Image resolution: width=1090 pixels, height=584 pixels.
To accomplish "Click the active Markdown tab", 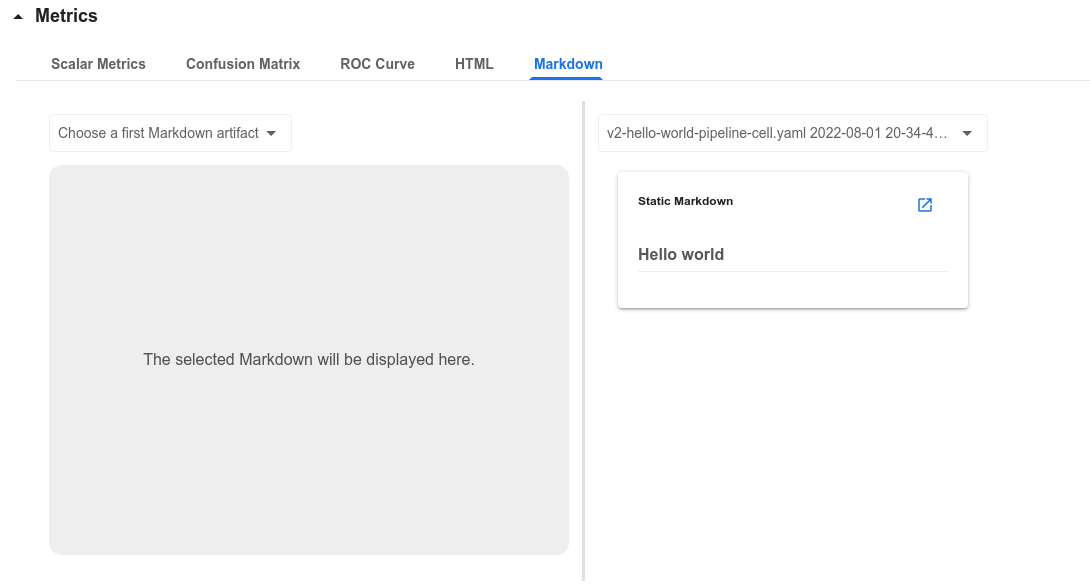I will click(x=568, y=64).
